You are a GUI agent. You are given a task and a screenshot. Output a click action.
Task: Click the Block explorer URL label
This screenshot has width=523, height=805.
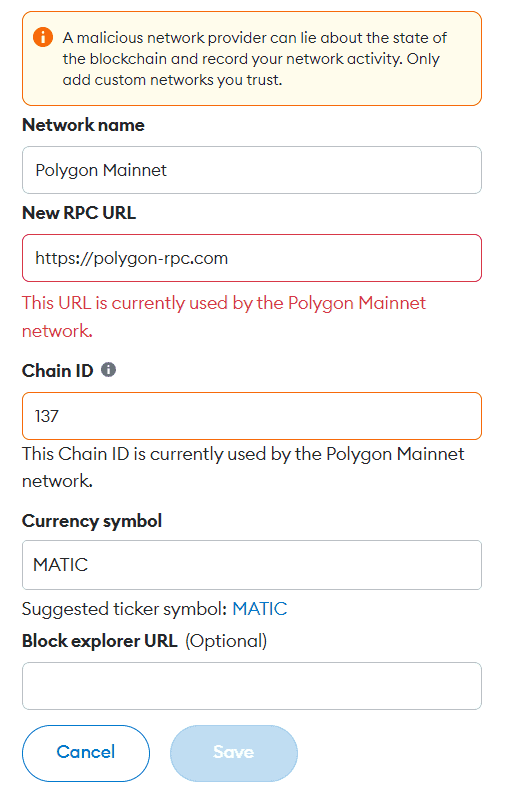100,641
